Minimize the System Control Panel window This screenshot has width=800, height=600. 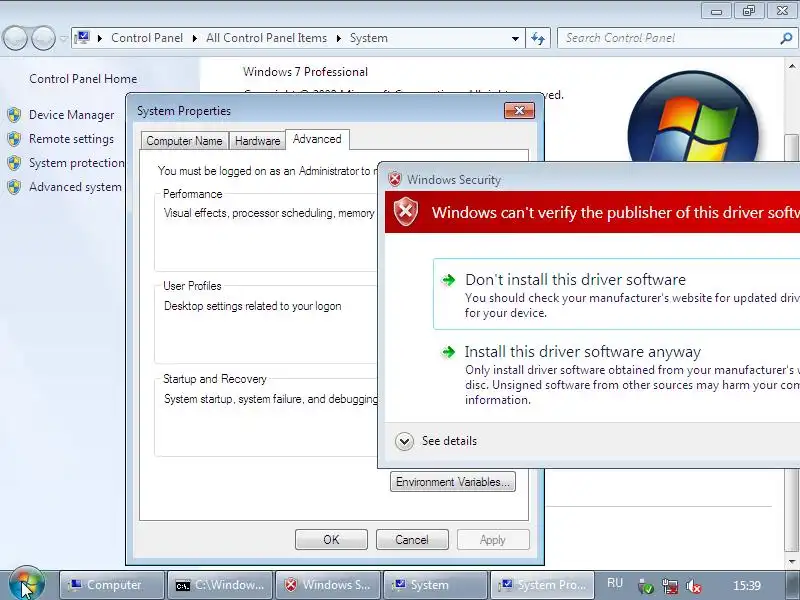[717, 11]
